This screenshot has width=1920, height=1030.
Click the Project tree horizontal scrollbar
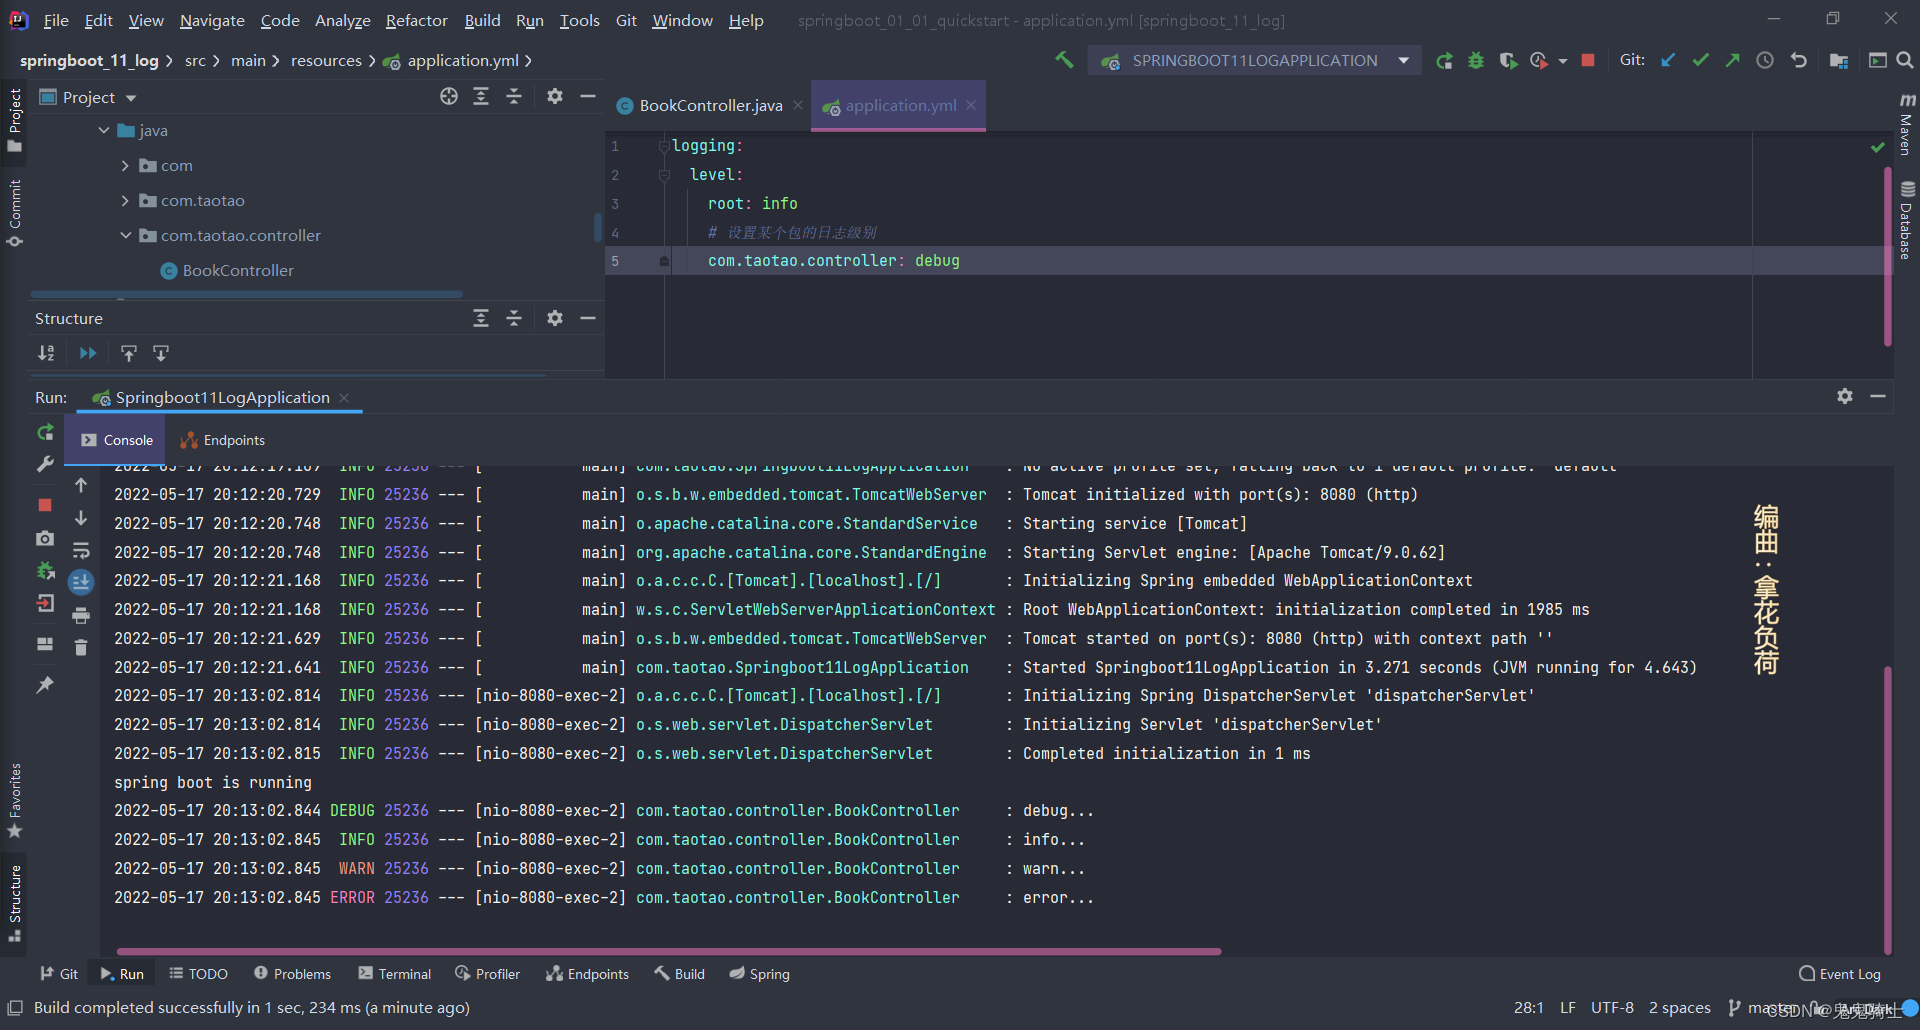pos(246,293)
